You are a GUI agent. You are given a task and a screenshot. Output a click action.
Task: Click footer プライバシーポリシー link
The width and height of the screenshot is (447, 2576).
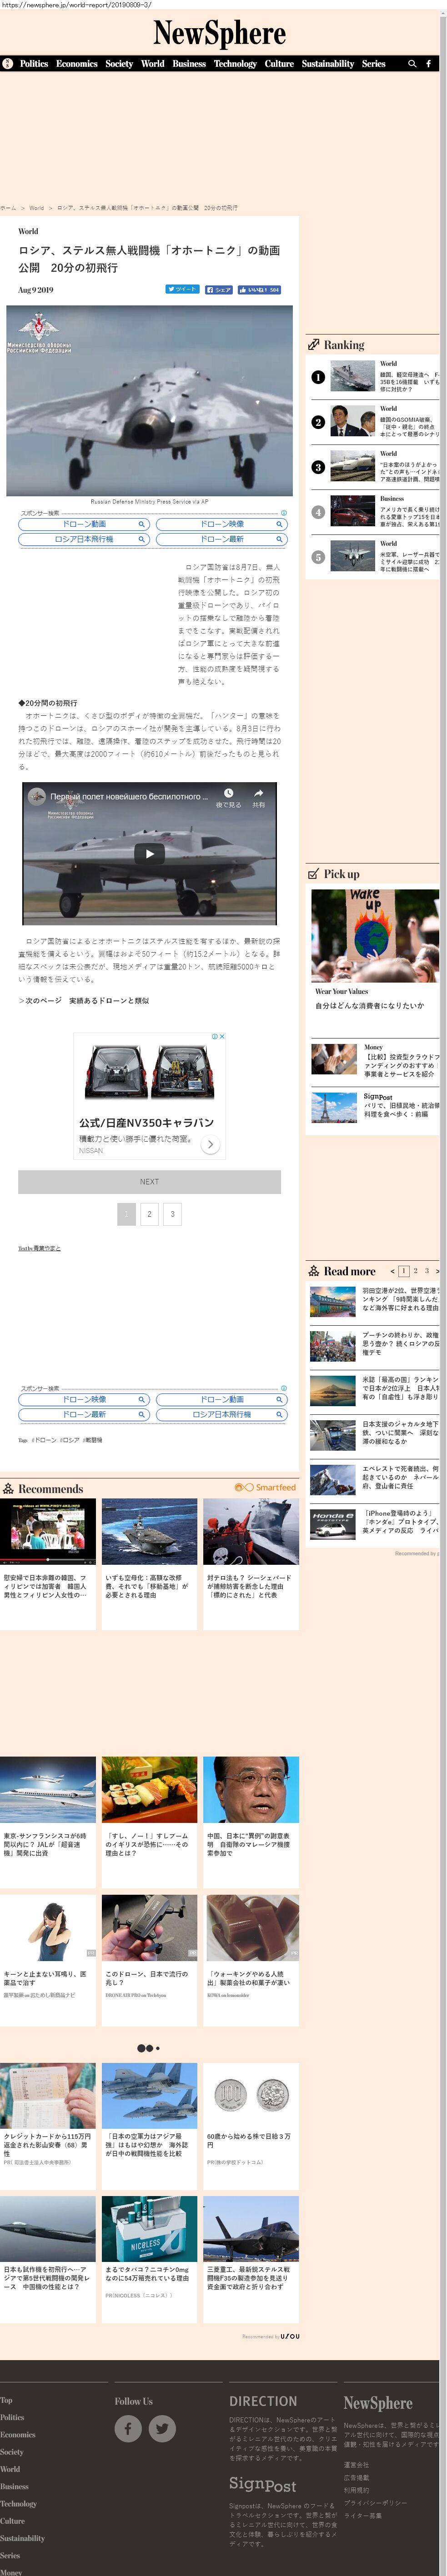click(375, 2503)
